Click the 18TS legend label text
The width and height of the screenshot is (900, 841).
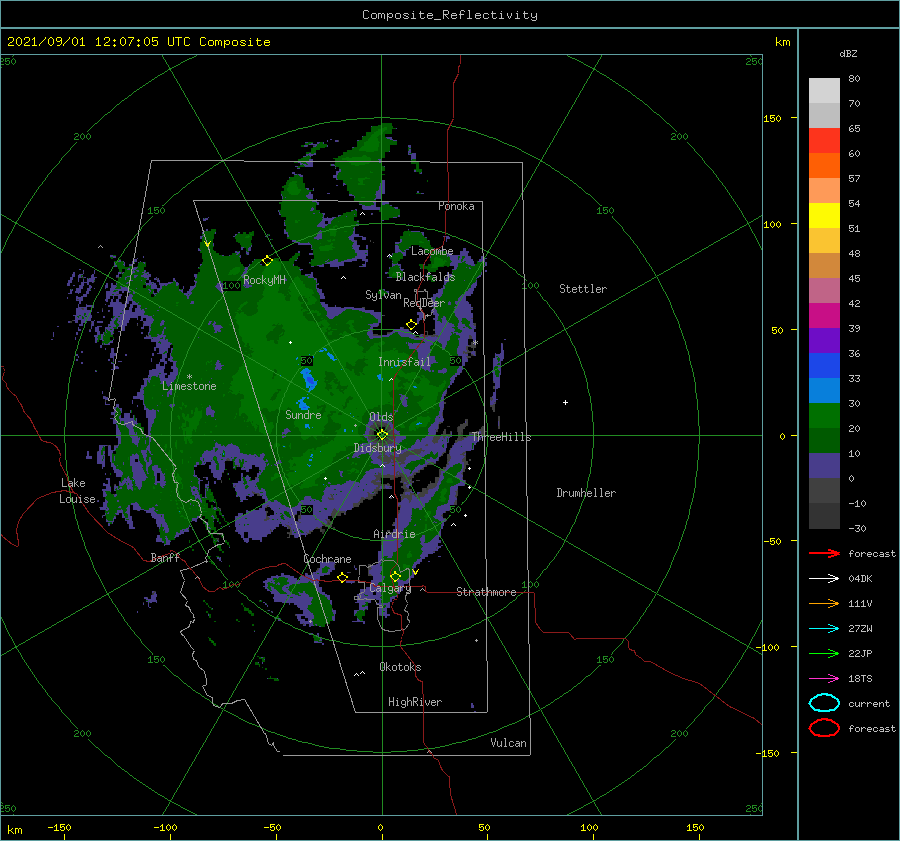point(860,679)
